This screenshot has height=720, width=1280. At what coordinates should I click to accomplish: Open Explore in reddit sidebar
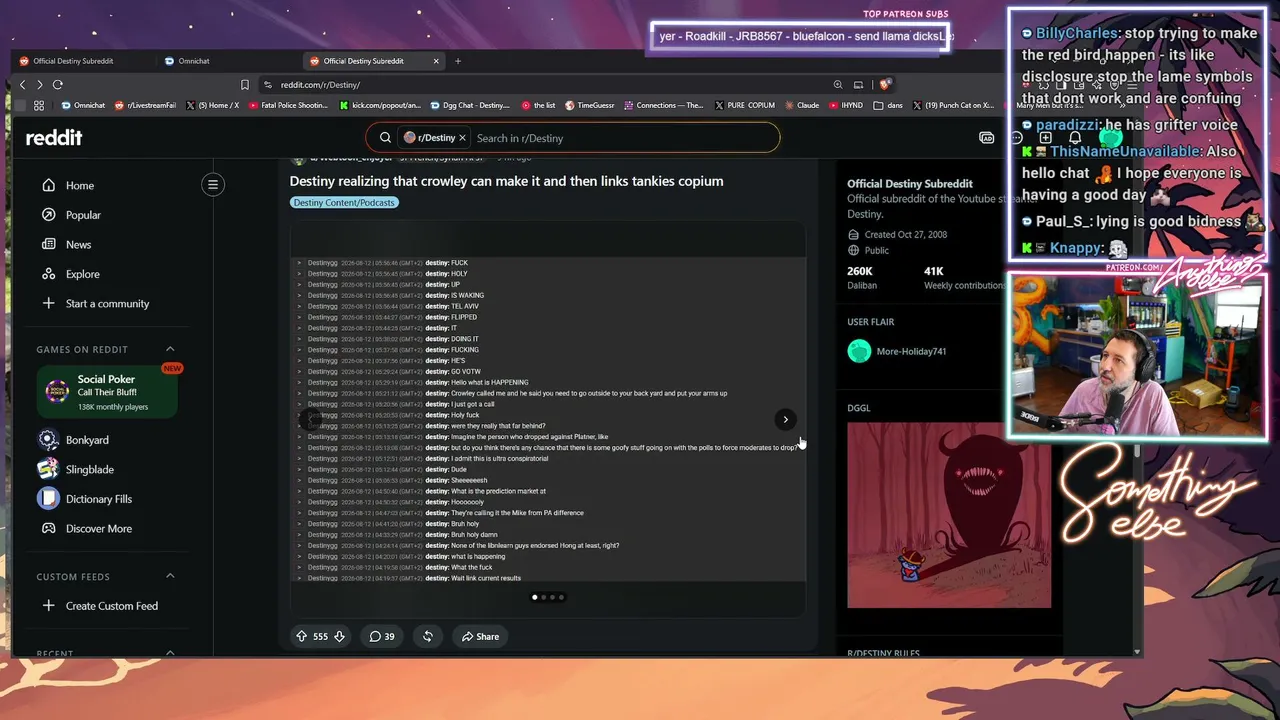[82, 274]
